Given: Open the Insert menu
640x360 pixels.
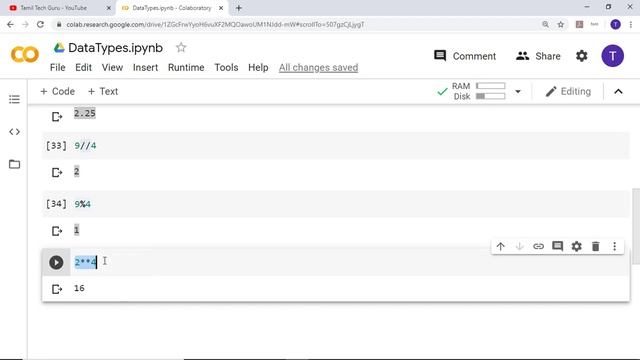Looking at the screenshot, I should click(x=145, y=67).
